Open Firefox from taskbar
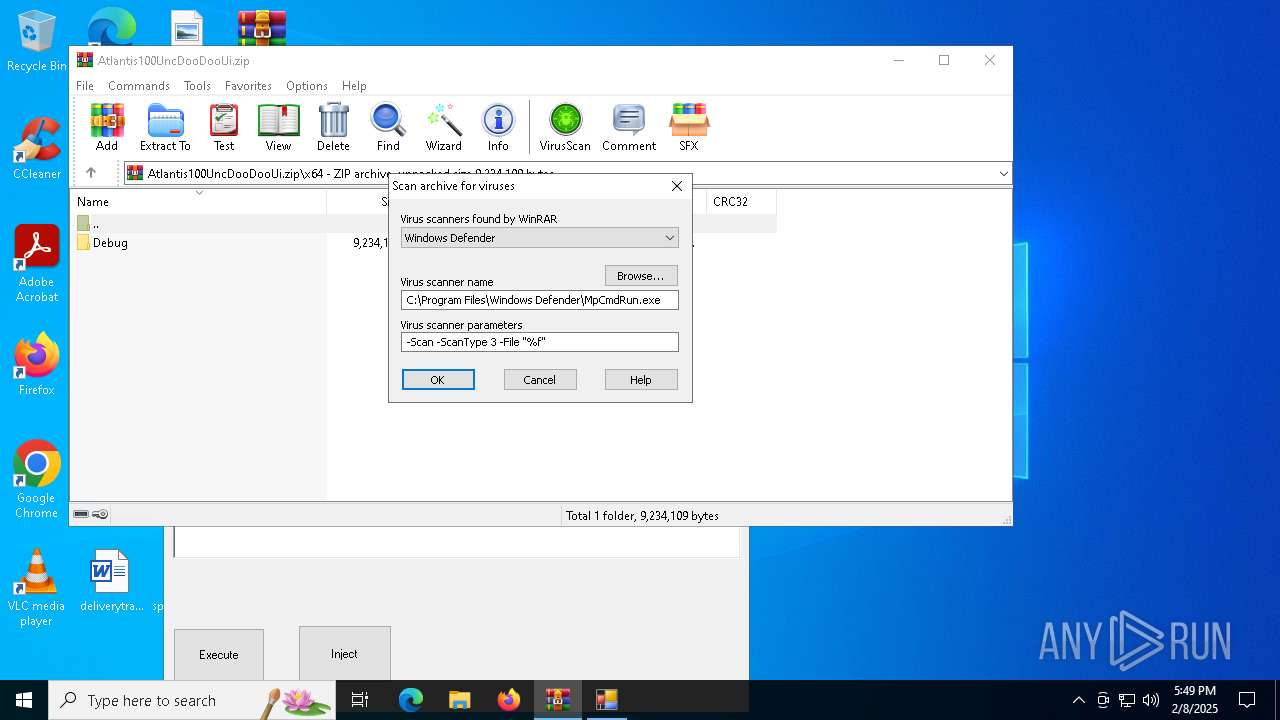 click(x=509, y=700)
